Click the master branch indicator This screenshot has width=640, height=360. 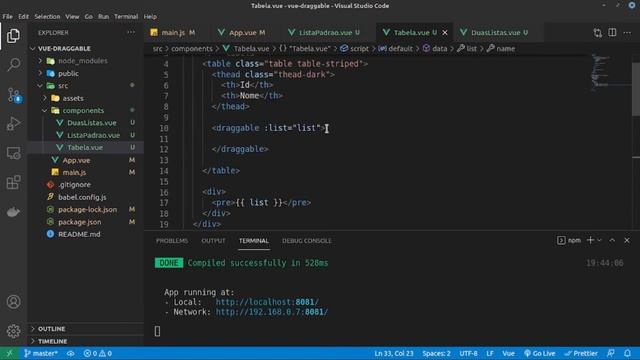pyautogui.click(x=40, y=353)
